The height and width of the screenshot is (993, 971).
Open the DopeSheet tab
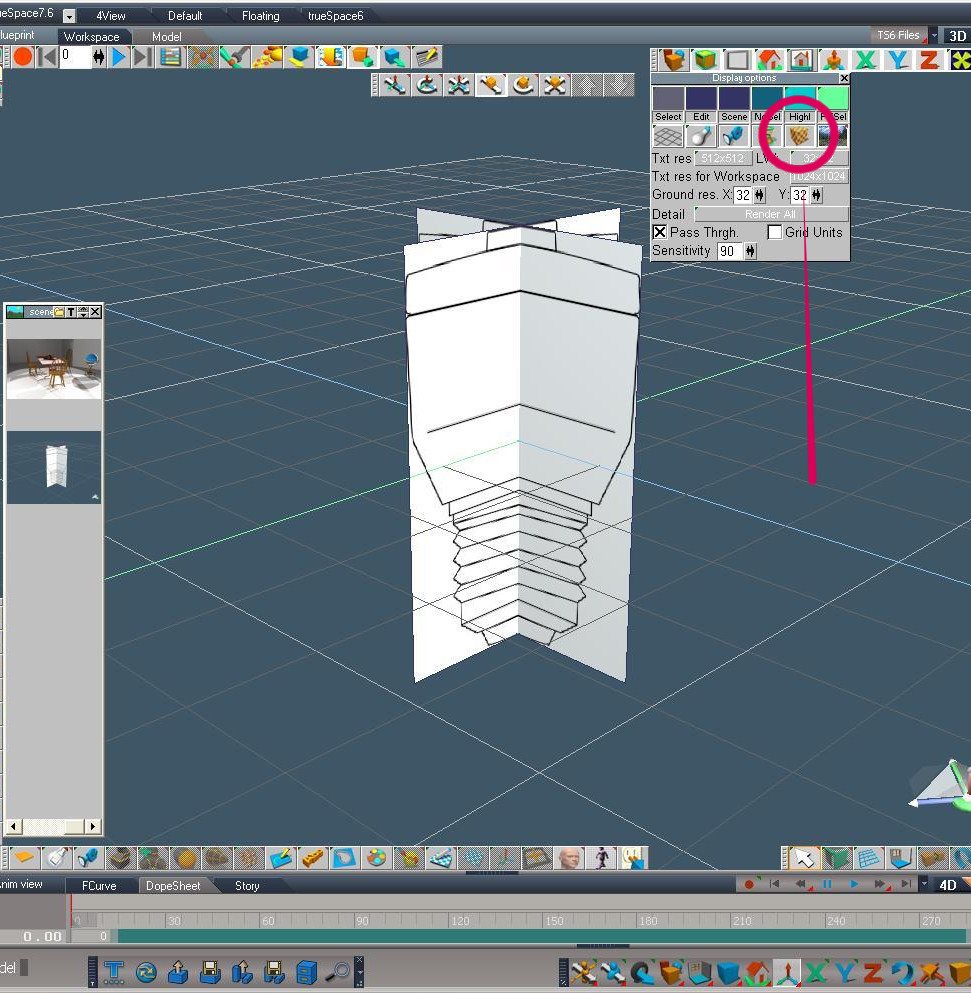point(173,885)
